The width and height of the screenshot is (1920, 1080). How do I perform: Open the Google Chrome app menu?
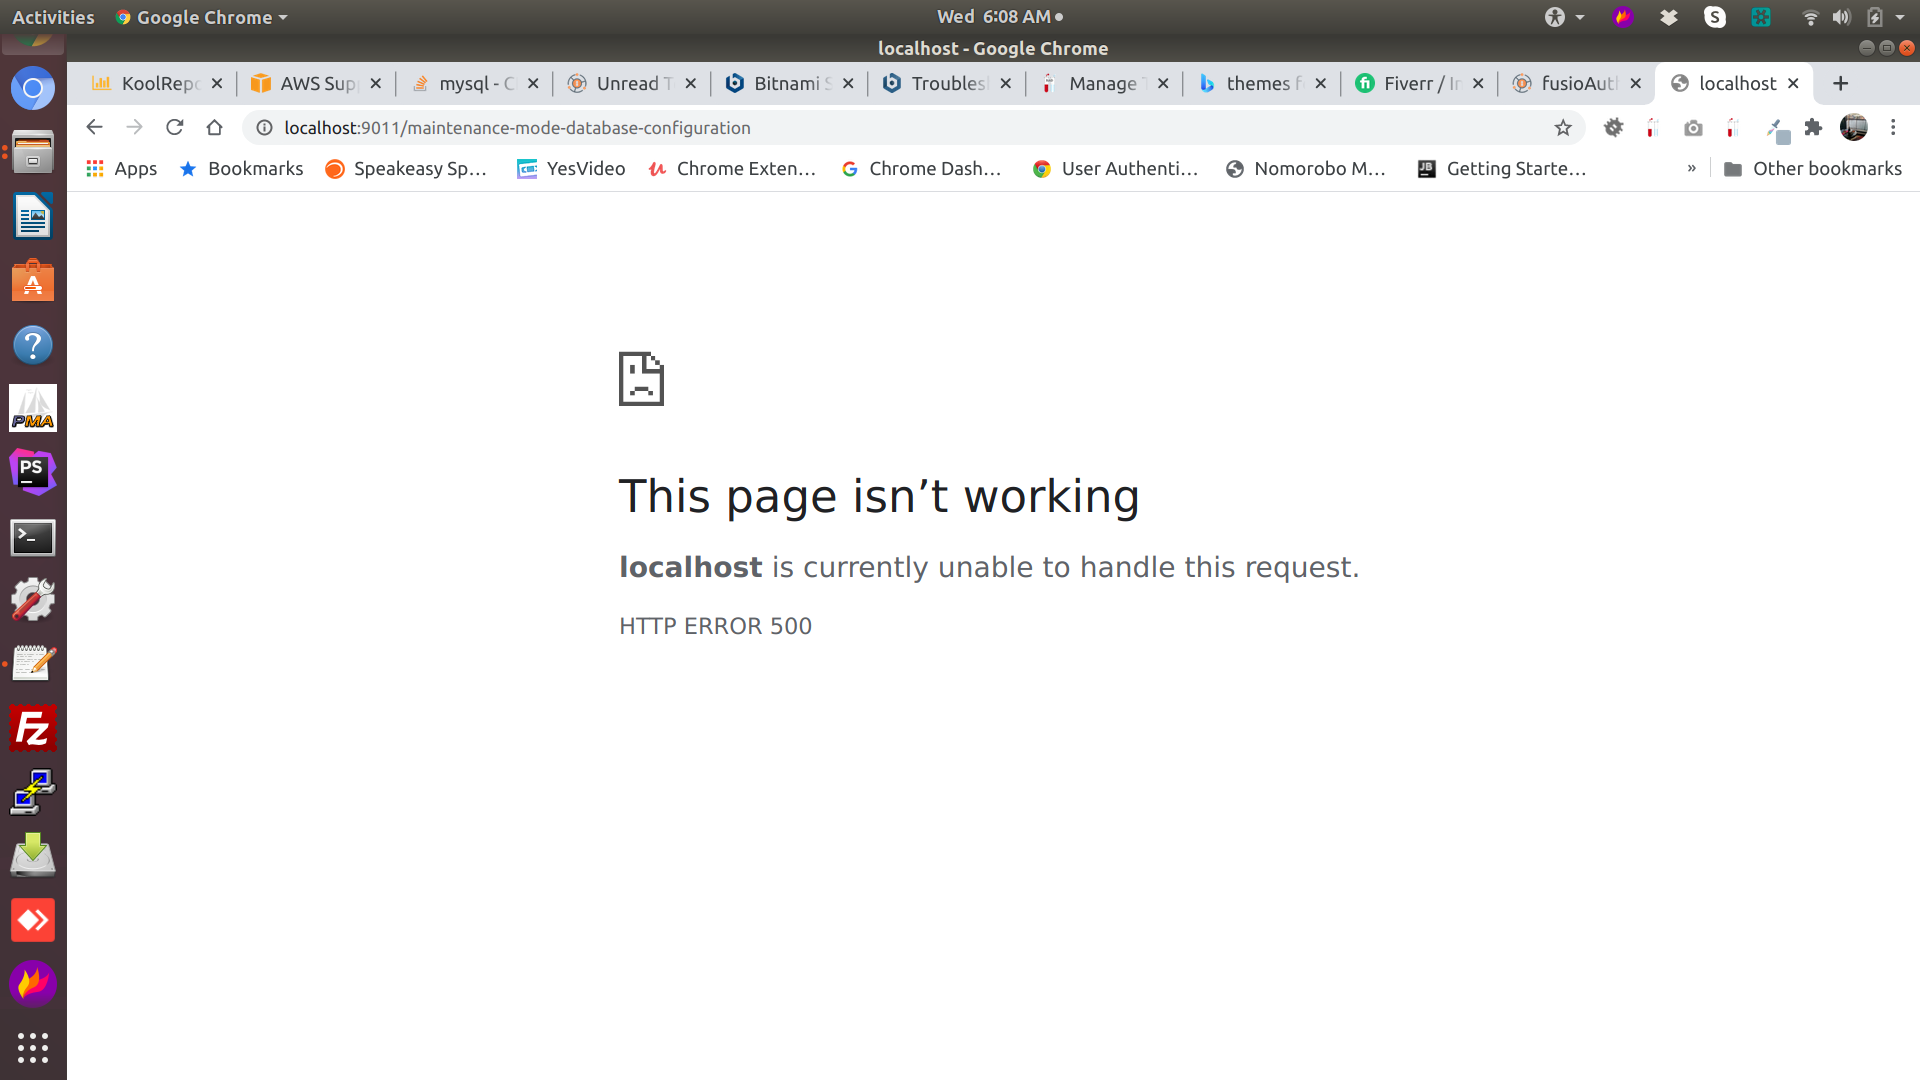[202, 17]
